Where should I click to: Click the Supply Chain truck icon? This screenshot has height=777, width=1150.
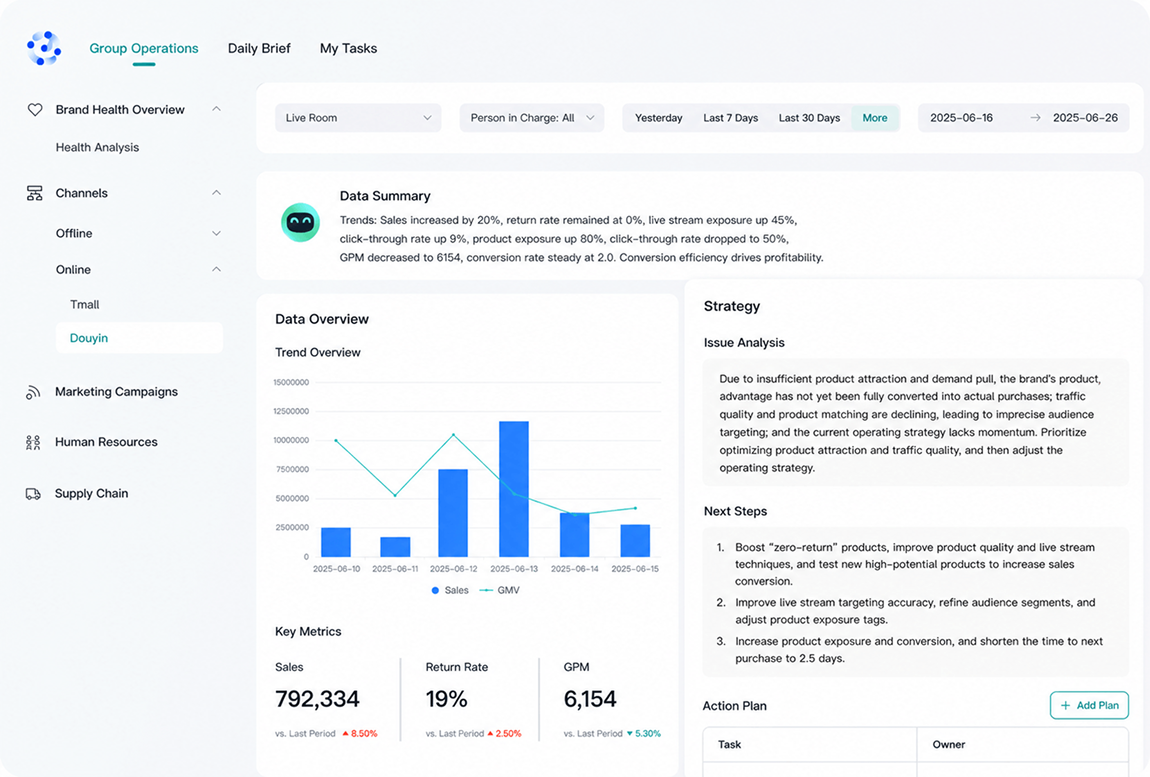tap(33, 494)
